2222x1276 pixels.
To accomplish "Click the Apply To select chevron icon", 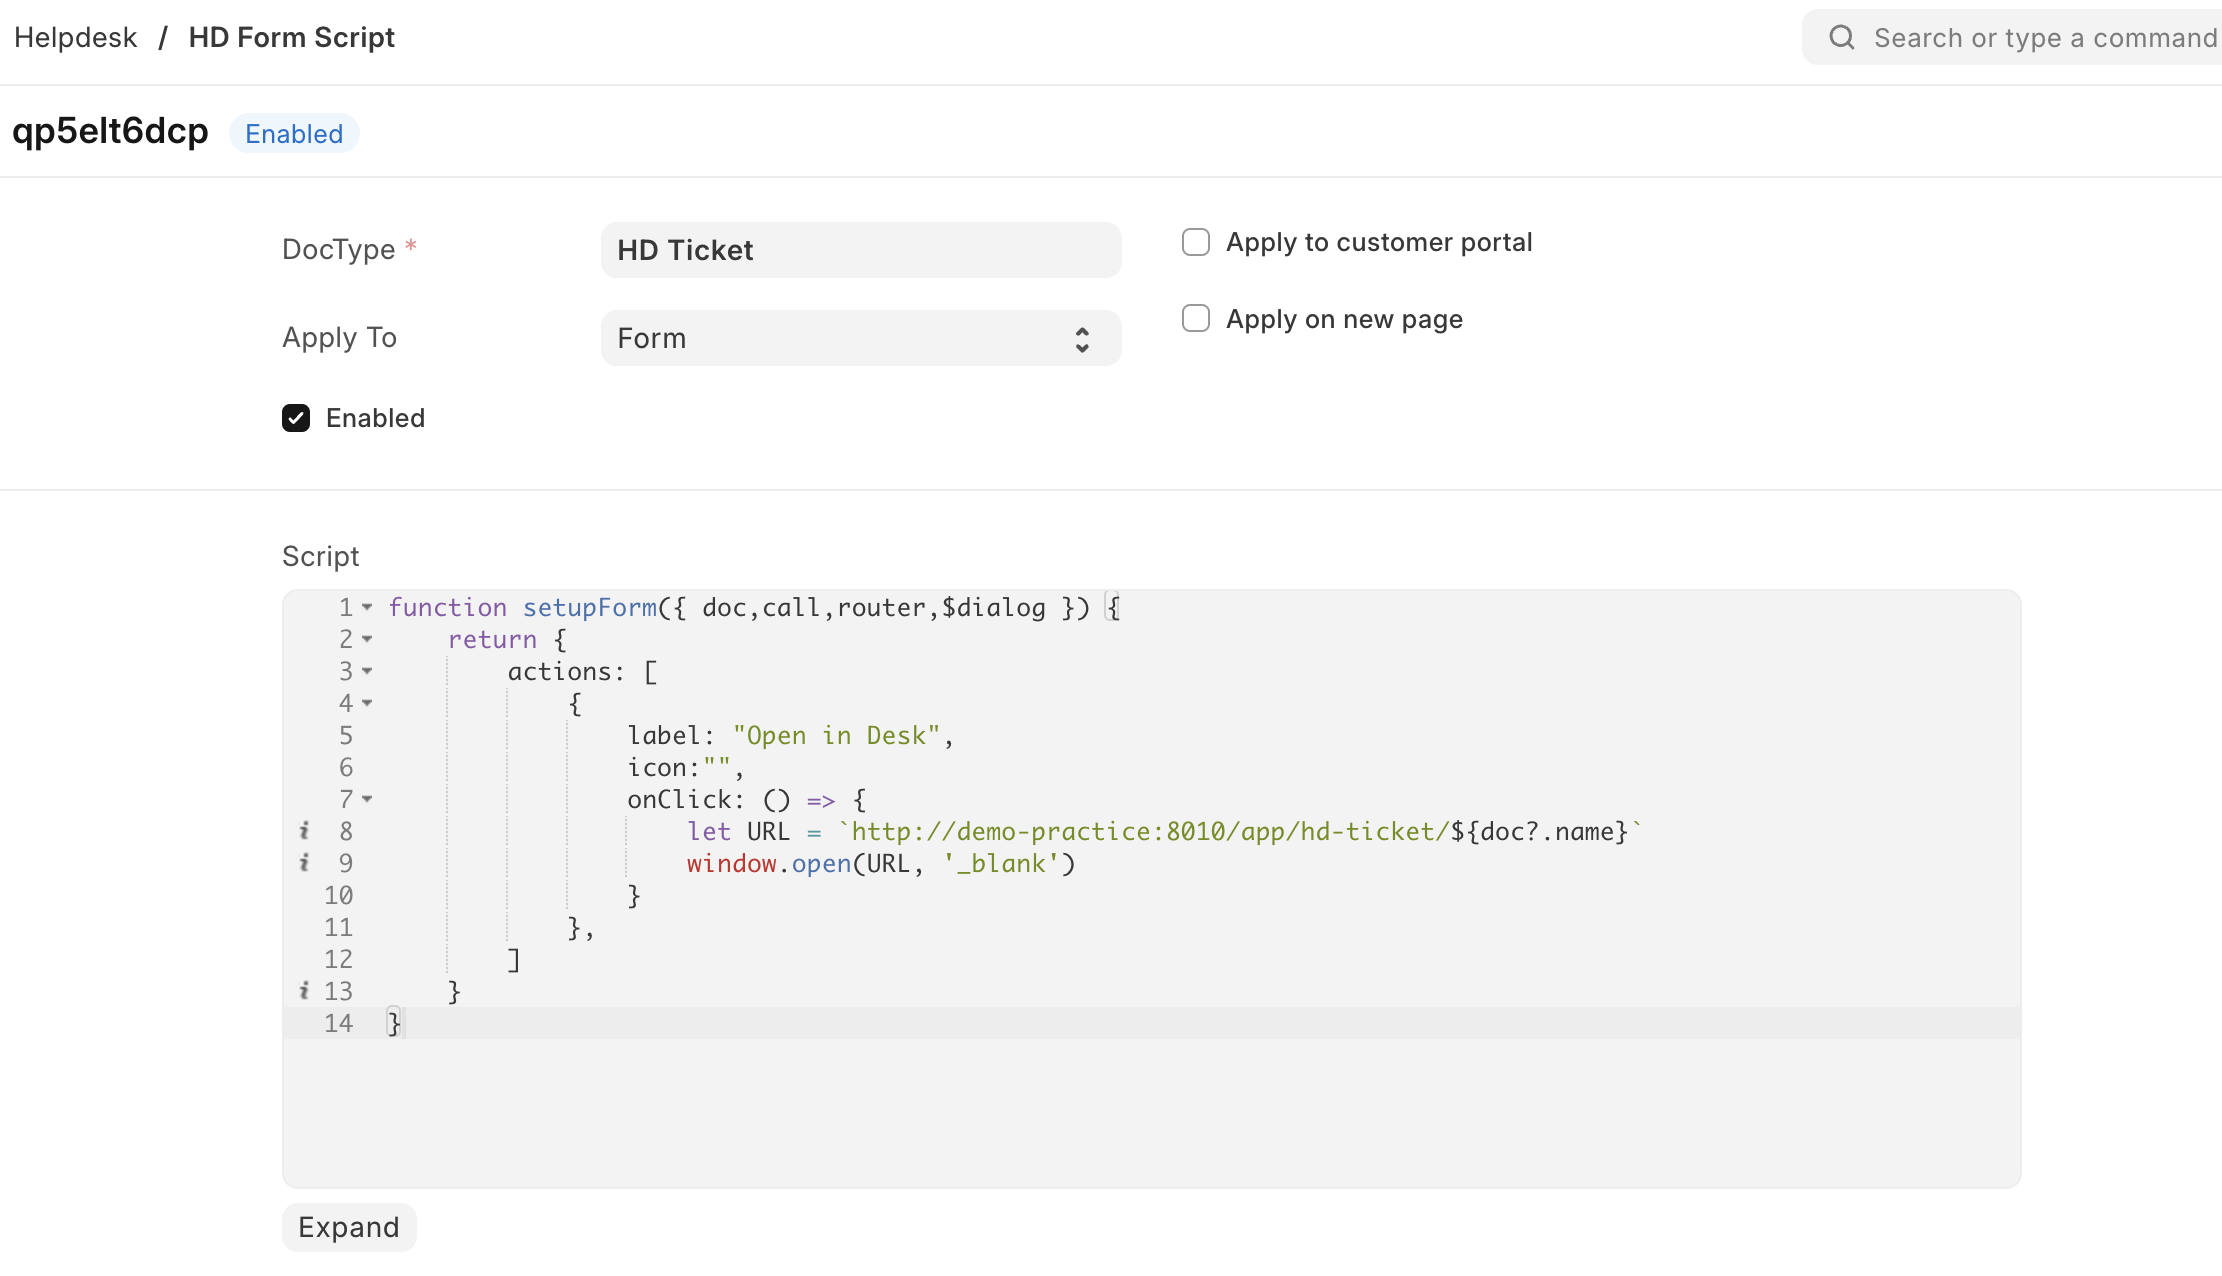I will [1082, 339].
